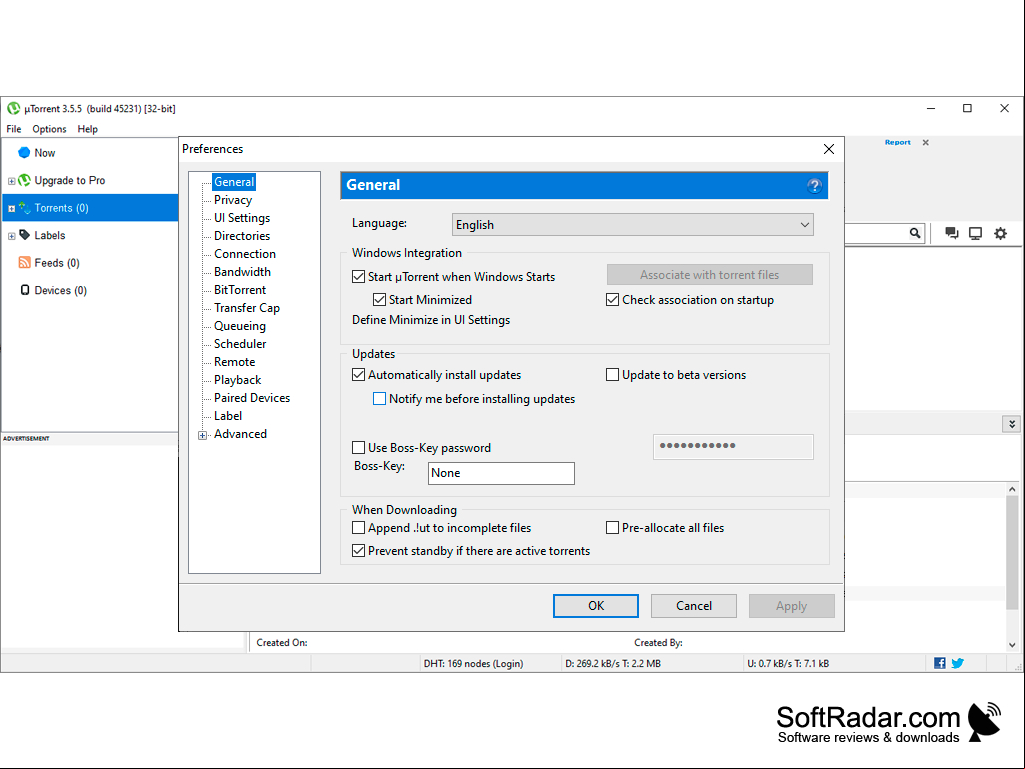Expand the Advanced tree node
The width and height of the screenshot is (1025, 769).
click(x=203, y=435)
